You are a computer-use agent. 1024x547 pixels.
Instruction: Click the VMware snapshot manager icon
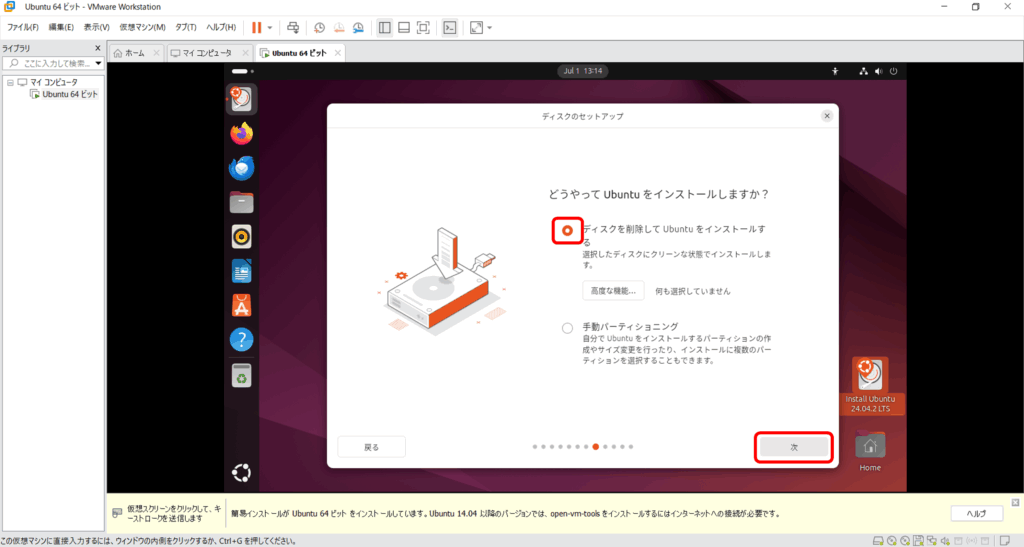tap(358, 28)
